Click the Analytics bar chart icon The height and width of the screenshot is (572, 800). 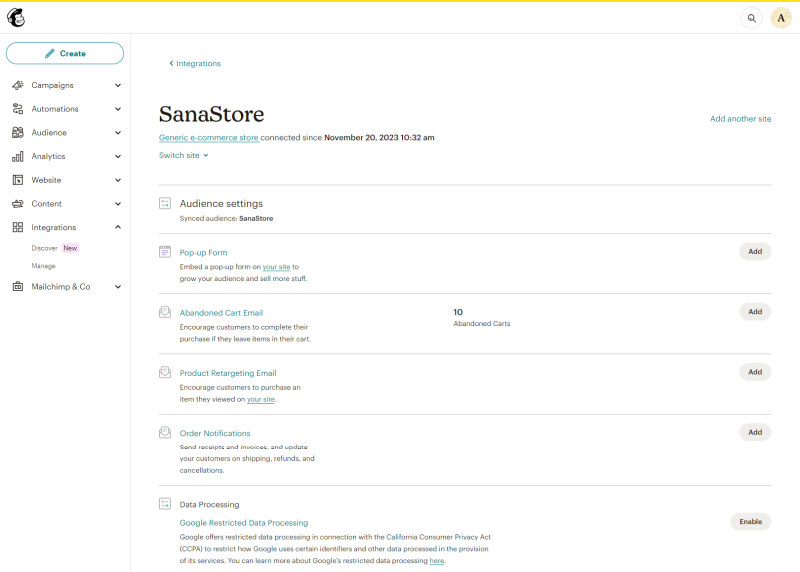pos(18,156)
